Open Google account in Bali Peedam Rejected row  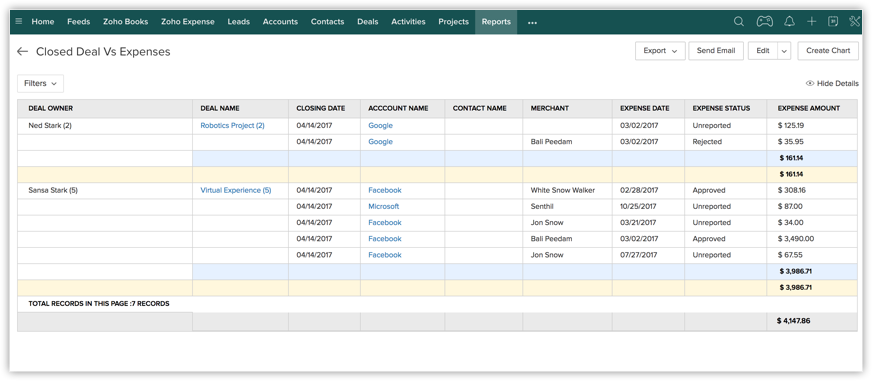380,142
